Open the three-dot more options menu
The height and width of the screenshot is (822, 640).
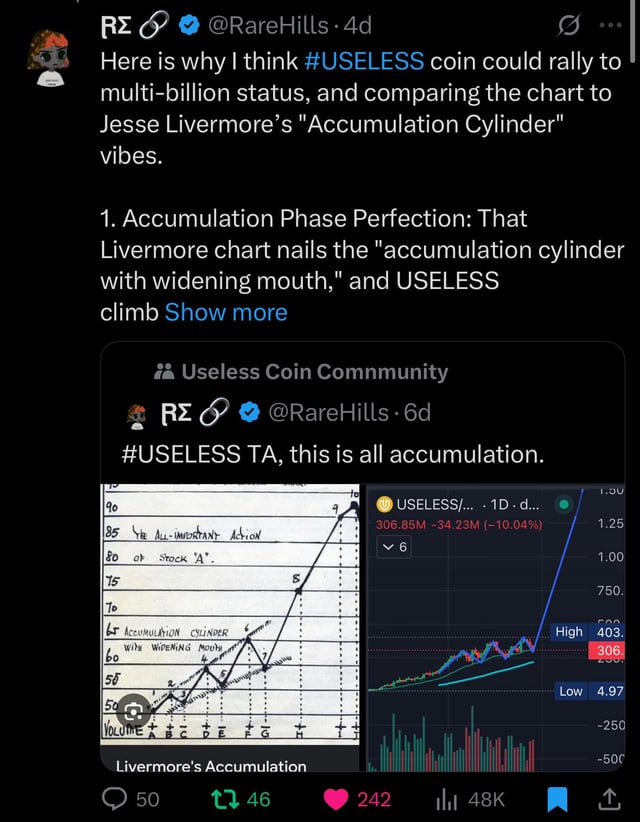(608, 23)
